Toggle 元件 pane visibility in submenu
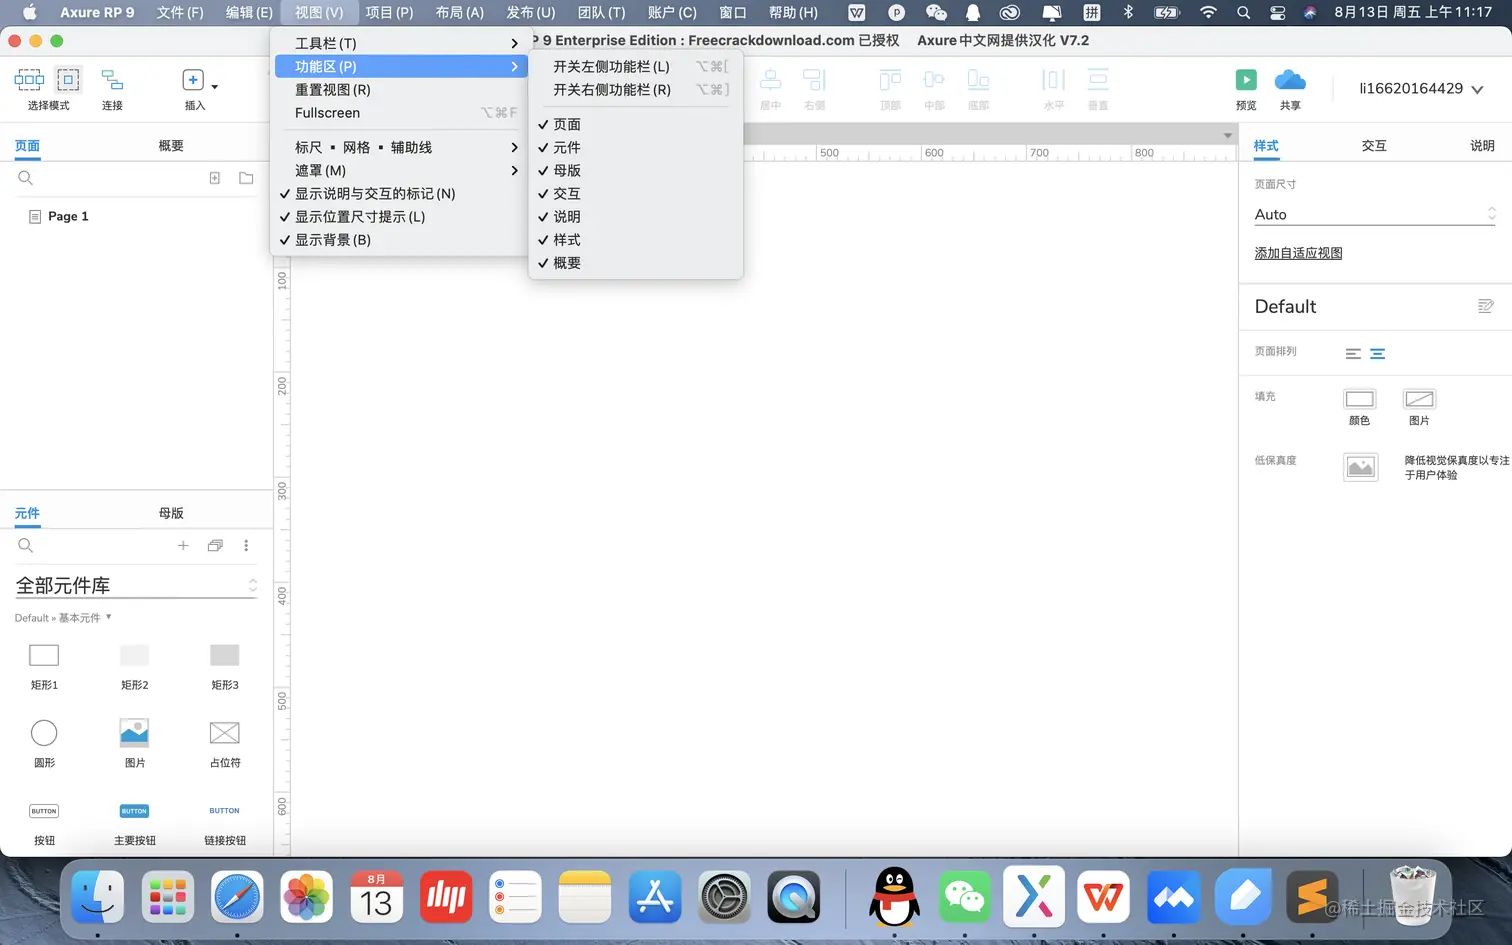This screenshot has height=945, width=1512. coord(636,147)
